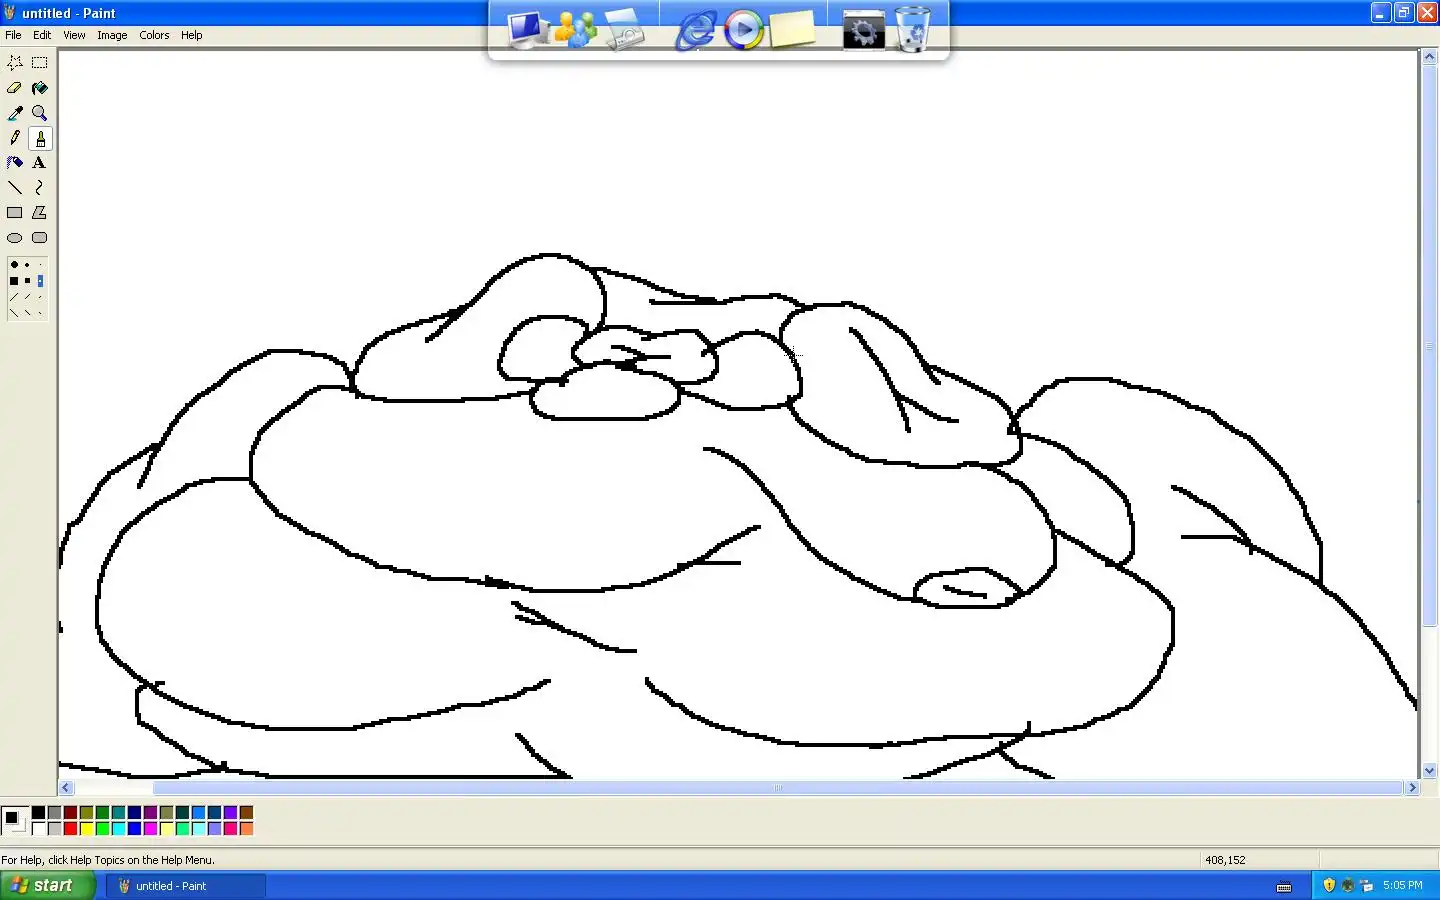Click the on-screen keyboard taskbar icon
The height and width of the screenshot is (900, 1440).
(1284, 886)
